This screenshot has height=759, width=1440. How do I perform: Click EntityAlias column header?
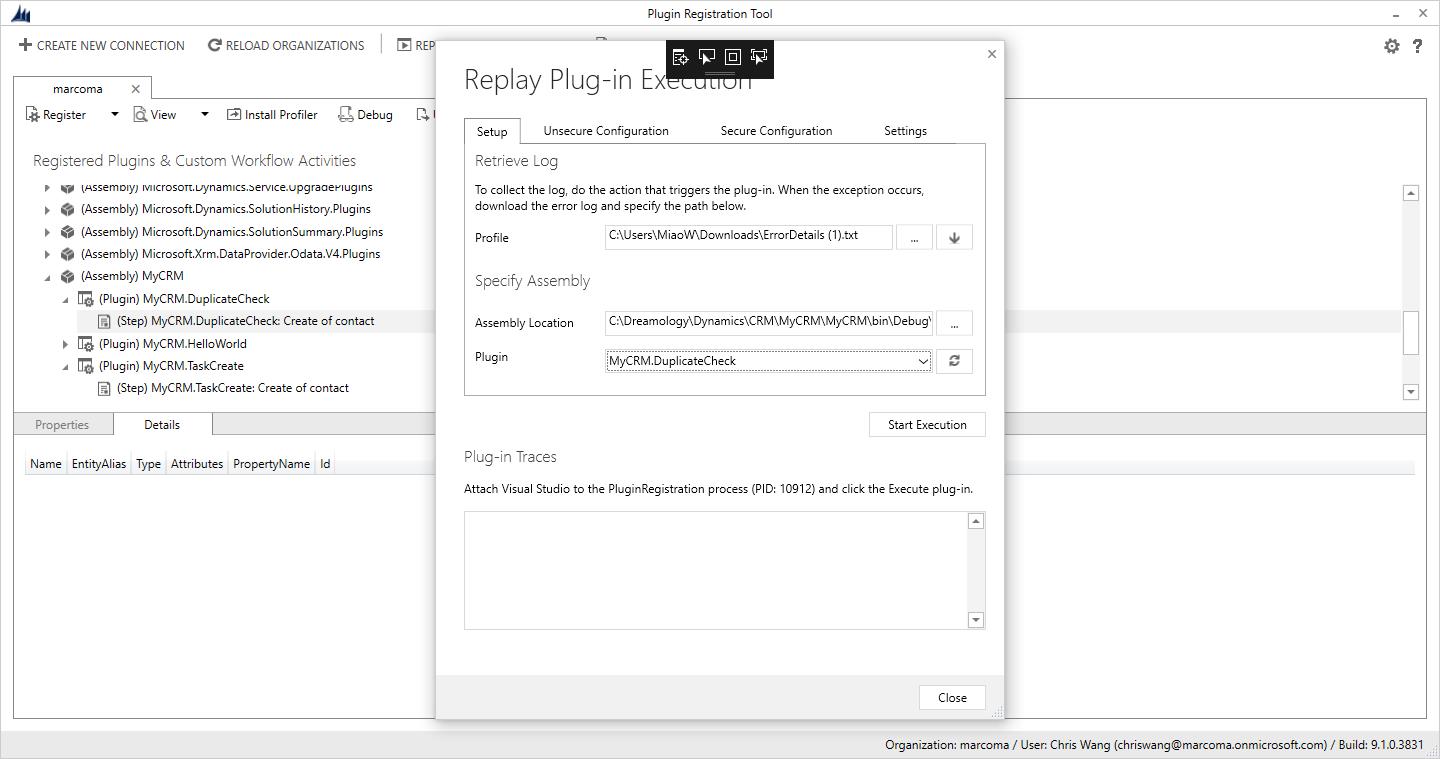(99, 464)
